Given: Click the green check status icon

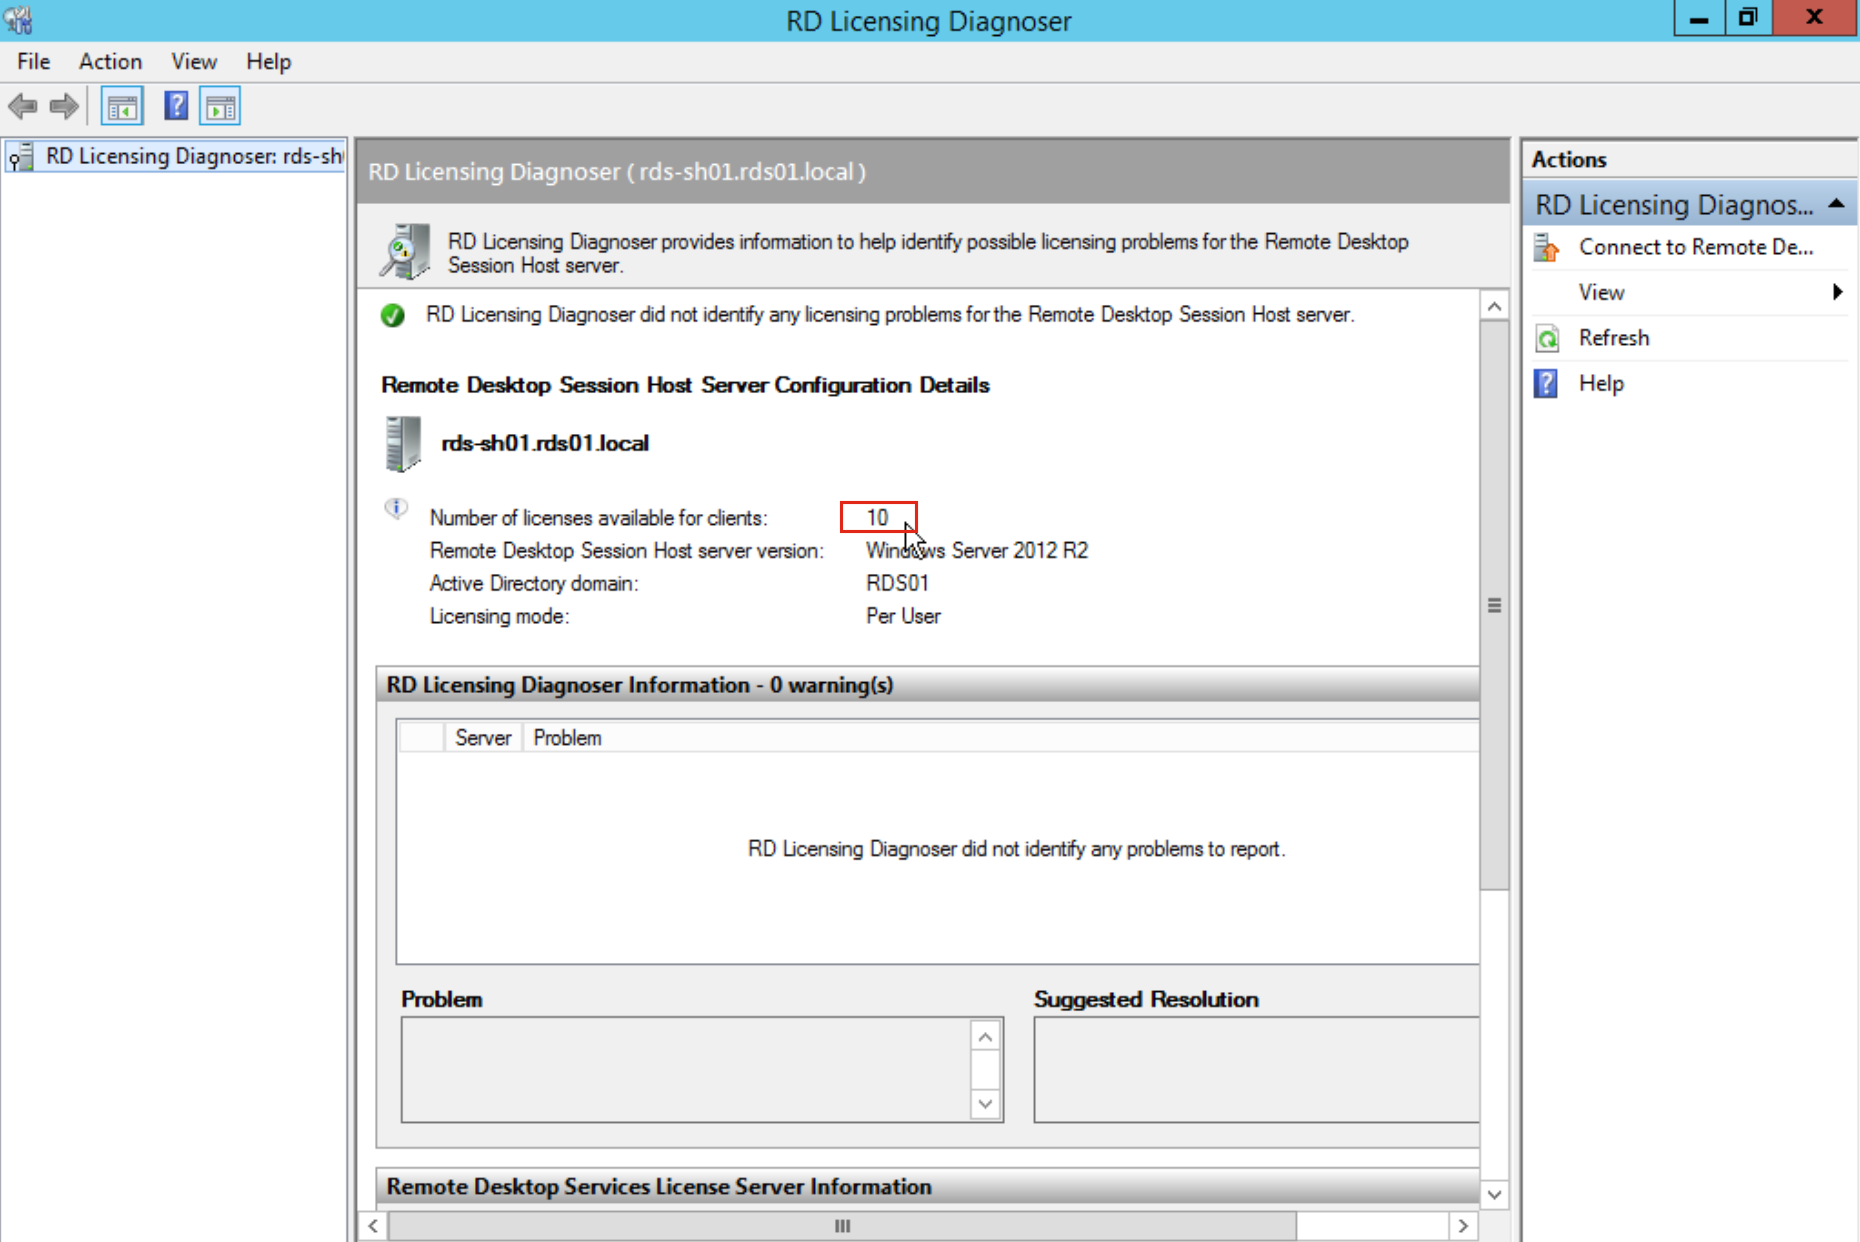Looking at the screenshot, I should click(393, 316).
